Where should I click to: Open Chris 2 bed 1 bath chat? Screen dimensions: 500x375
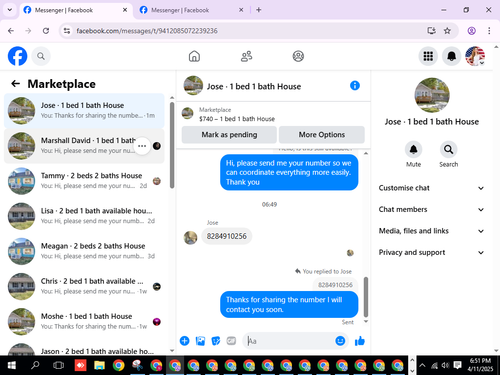point(84,286)
